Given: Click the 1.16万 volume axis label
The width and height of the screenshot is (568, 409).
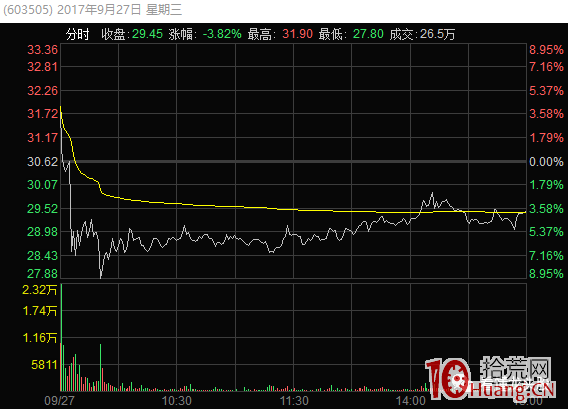Looking at the screenshot, I should pos(39,338).
